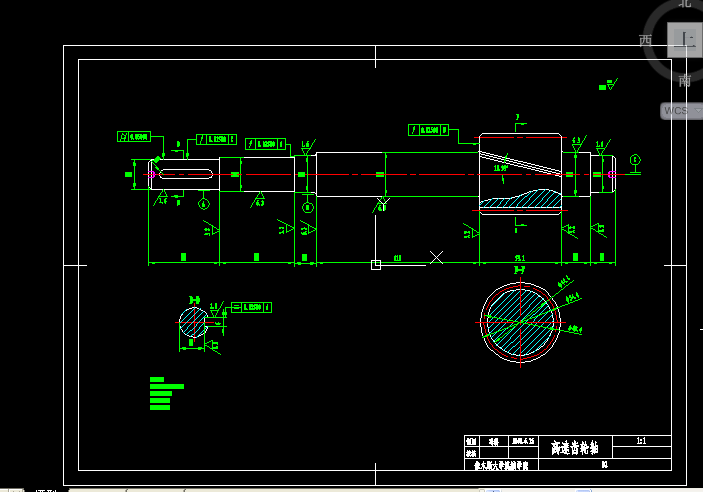Viewport: 703px width, 492px height.
Task: Select the North 北 compass direction
Action: tap(685, 3)
